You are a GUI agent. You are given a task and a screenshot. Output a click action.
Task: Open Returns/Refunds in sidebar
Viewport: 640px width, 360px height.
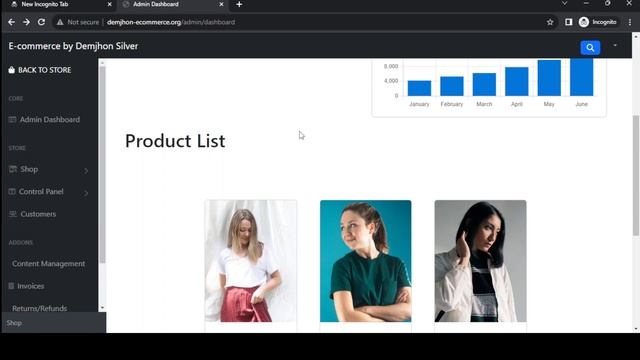[x=40, y=308]
